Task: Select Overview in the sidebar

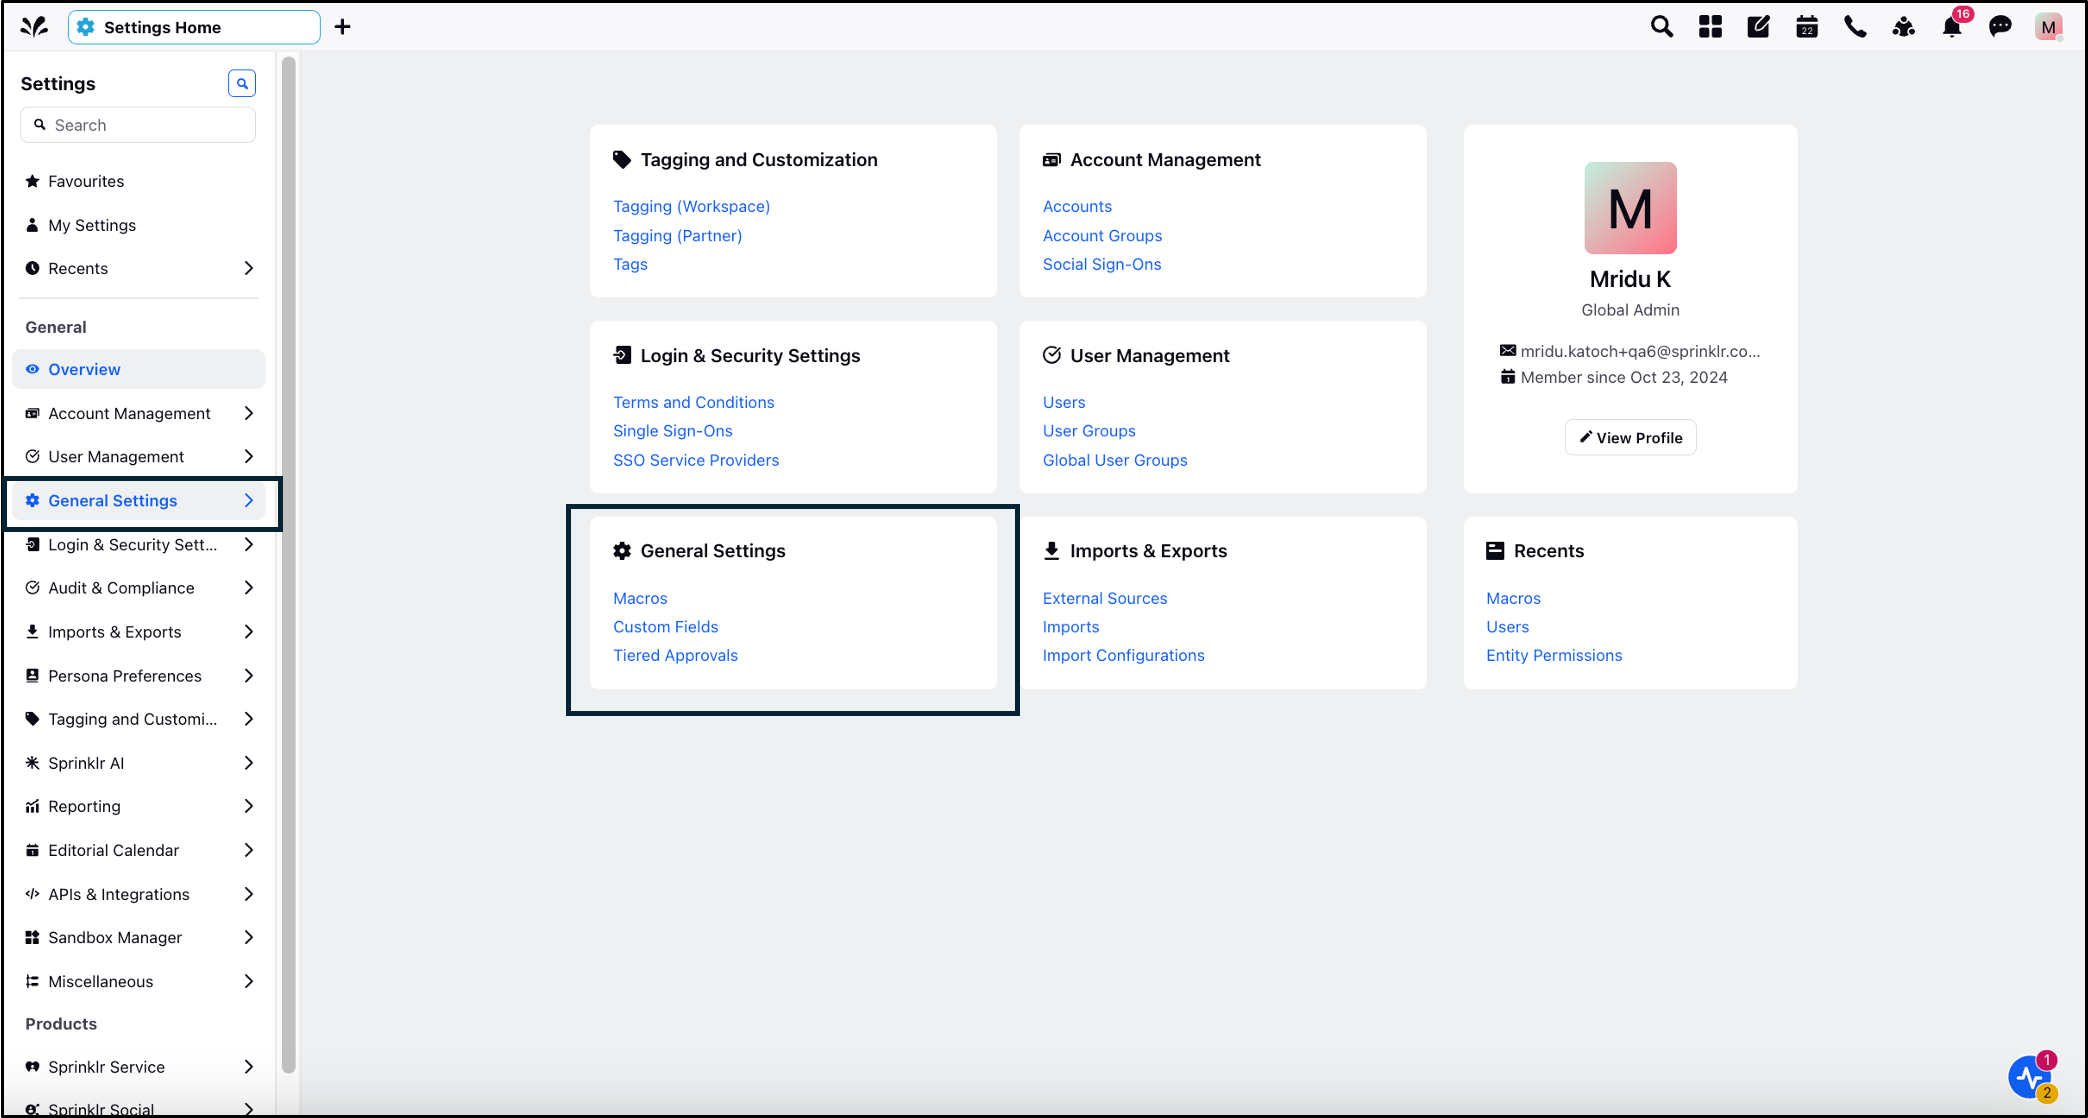Action: [x=139, y=369]
